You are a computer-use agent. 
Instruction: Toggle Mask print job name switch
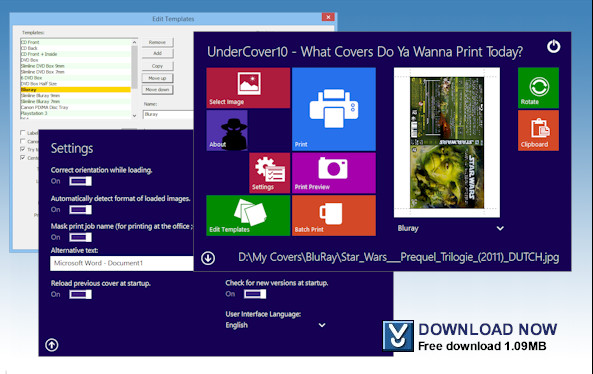(x=80, y=237)
